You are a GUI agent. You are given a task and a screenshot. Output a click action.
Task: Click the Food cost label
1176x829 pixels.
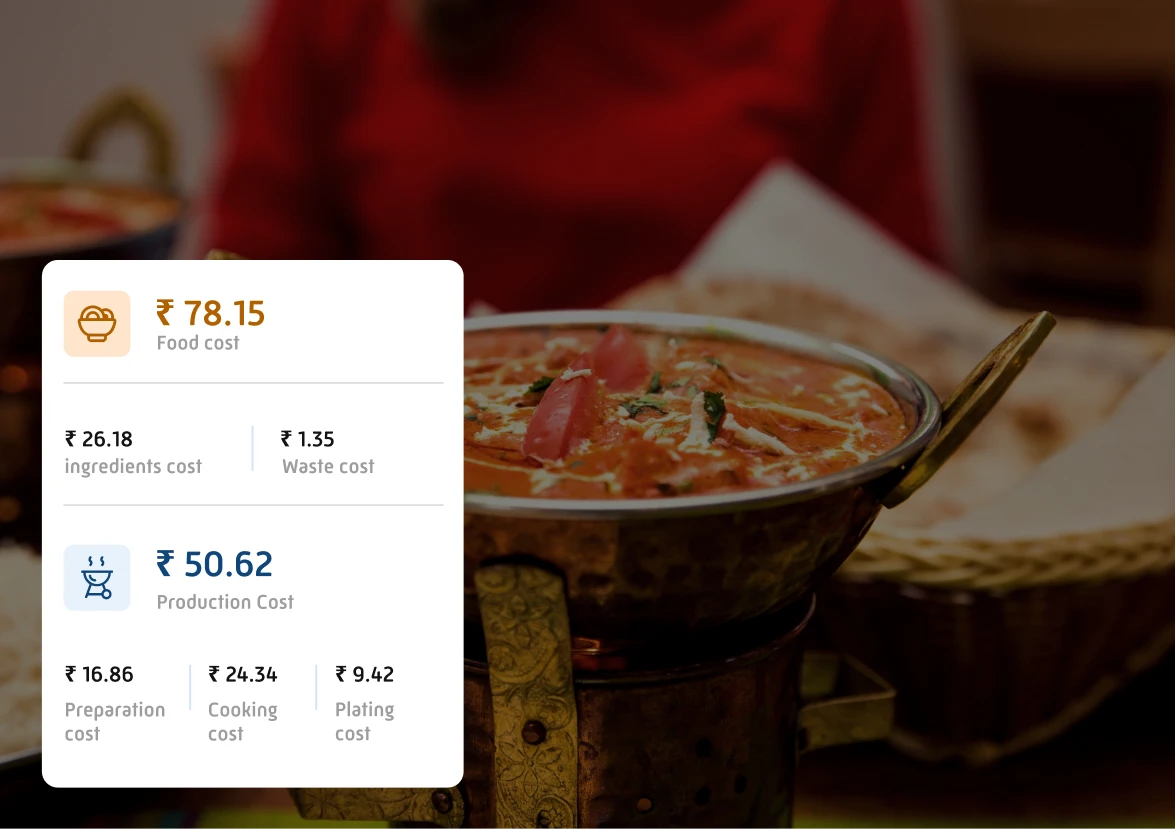tap(198, 343)
